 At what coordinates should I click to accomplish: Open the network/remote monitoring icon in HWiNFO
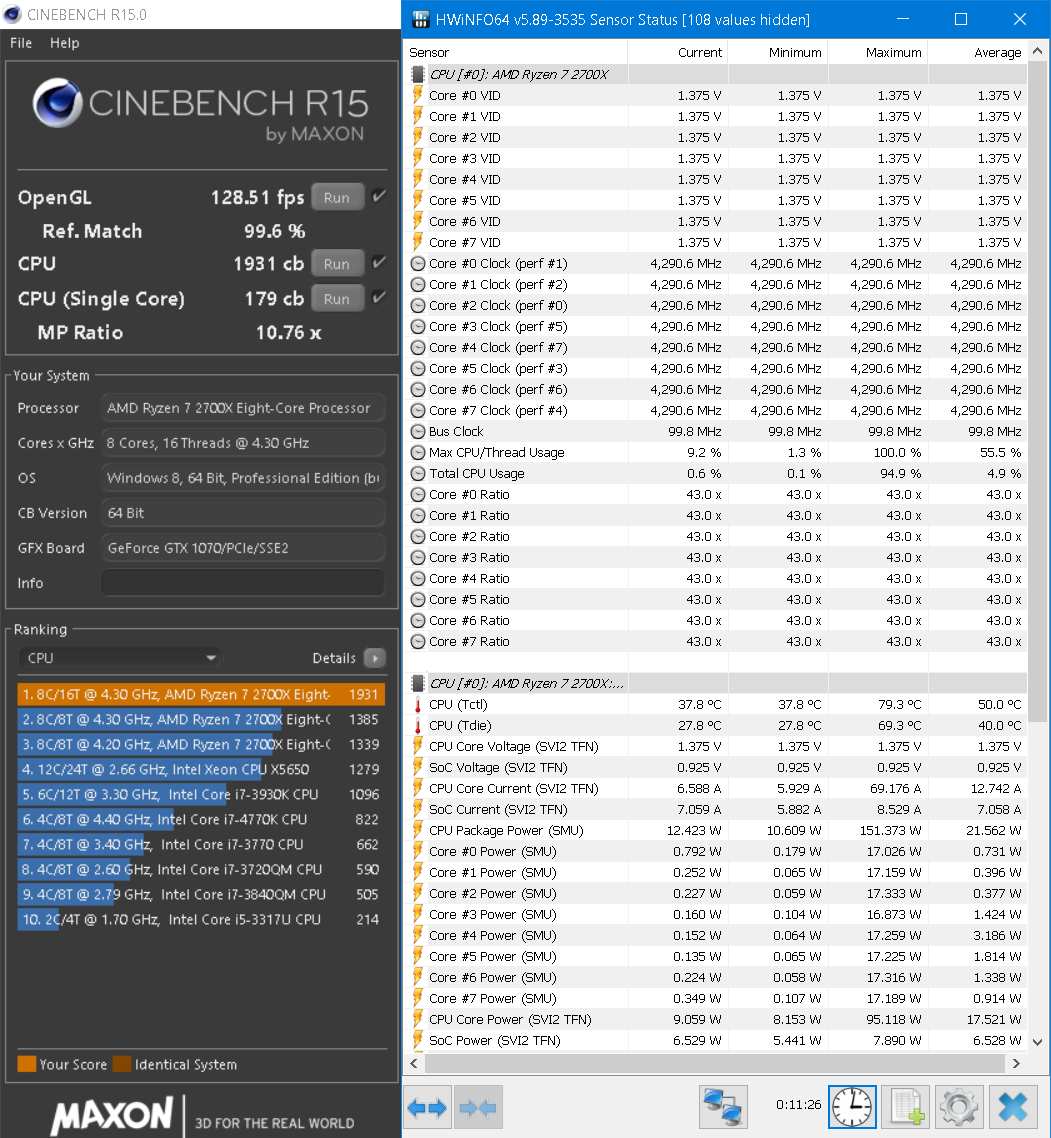(x=723, y=1107)
